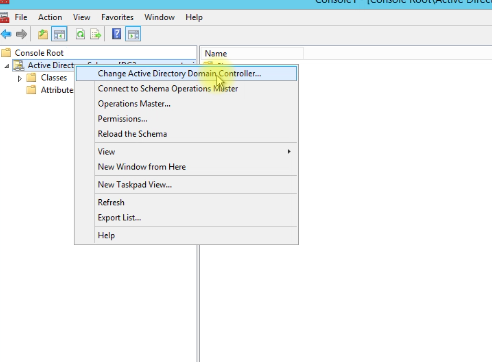Click the Attributes folder icon

[x=31, y=90]
